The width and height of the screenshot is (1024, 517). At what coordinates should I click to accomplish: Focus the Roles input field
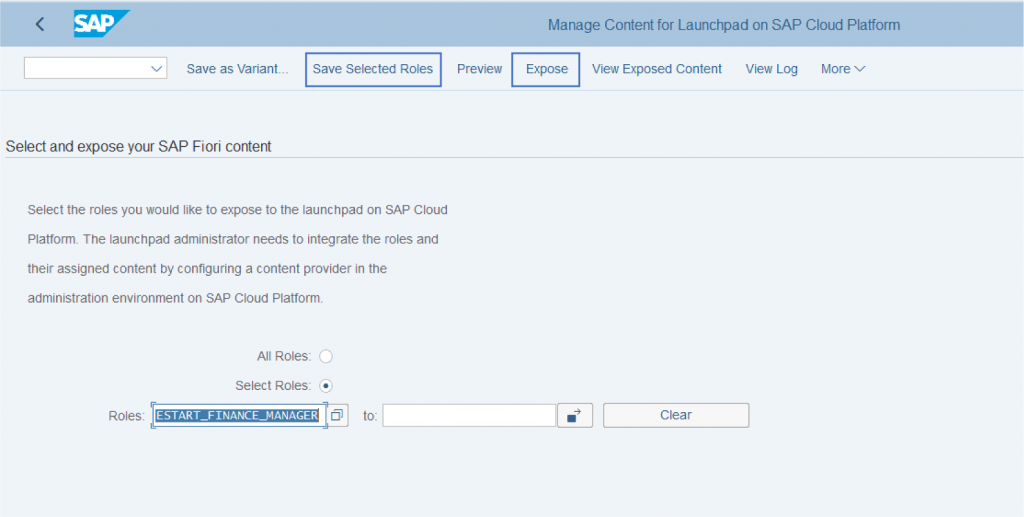[238, 415]
